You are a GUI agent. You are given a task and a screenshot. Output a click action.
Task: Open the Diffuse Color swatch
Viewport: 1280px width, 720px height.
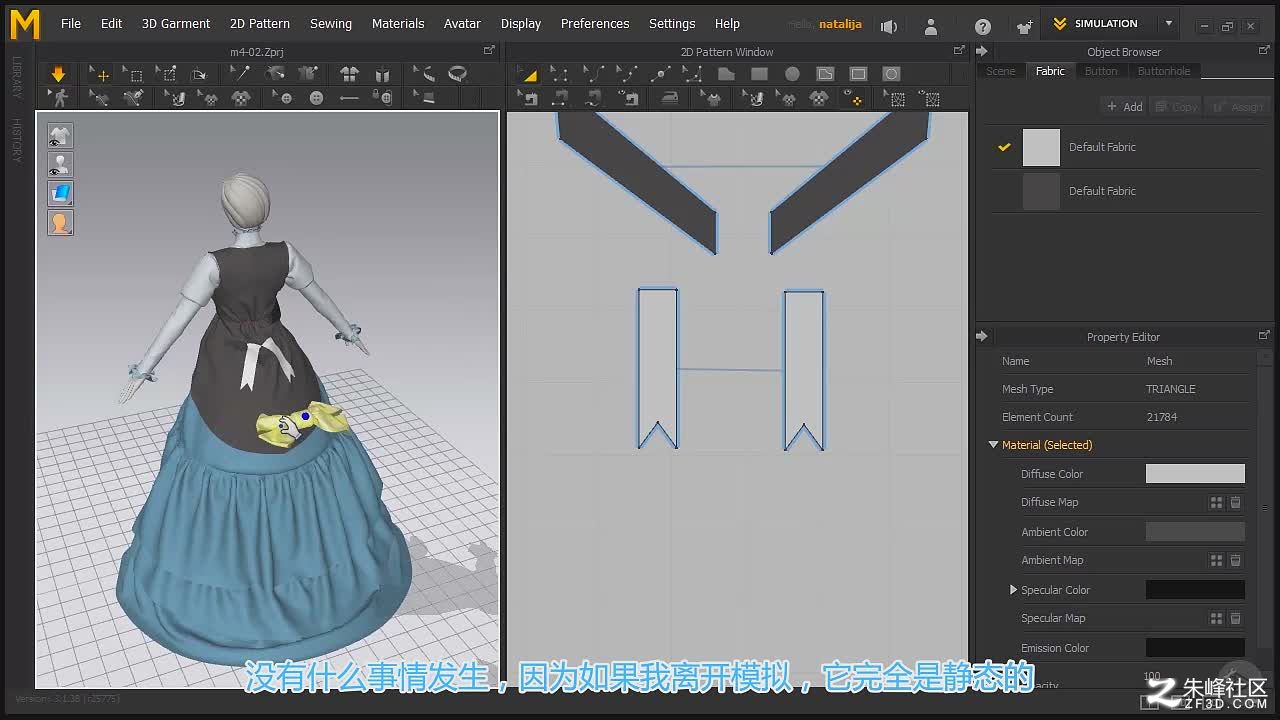(1195, 474)
